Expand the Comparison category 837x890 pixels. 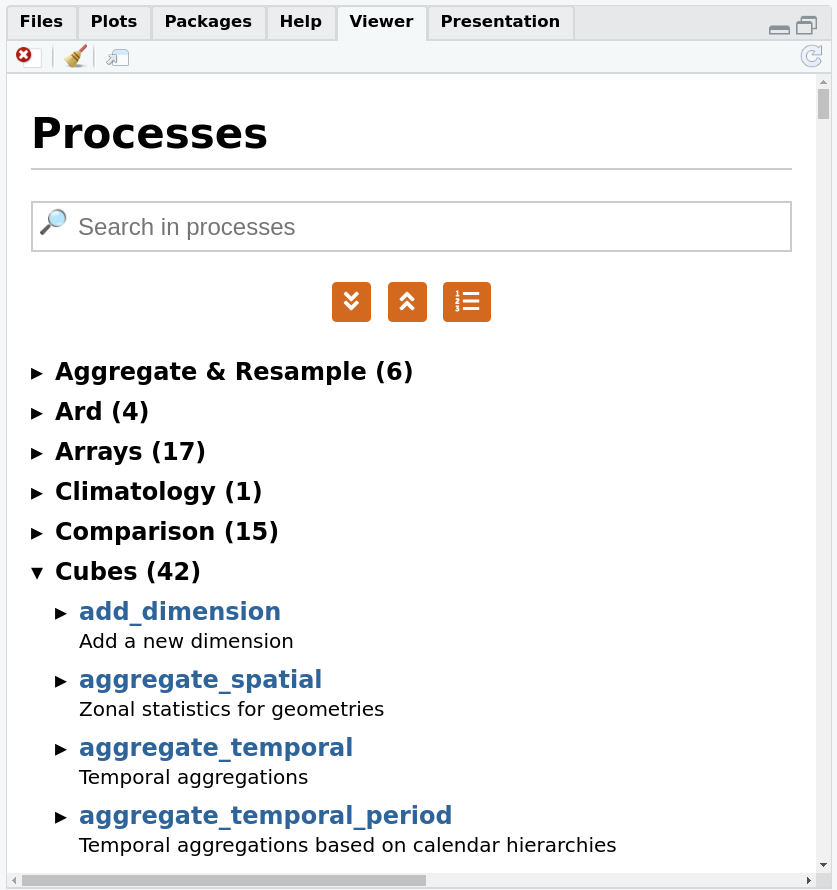coord(38,533)
